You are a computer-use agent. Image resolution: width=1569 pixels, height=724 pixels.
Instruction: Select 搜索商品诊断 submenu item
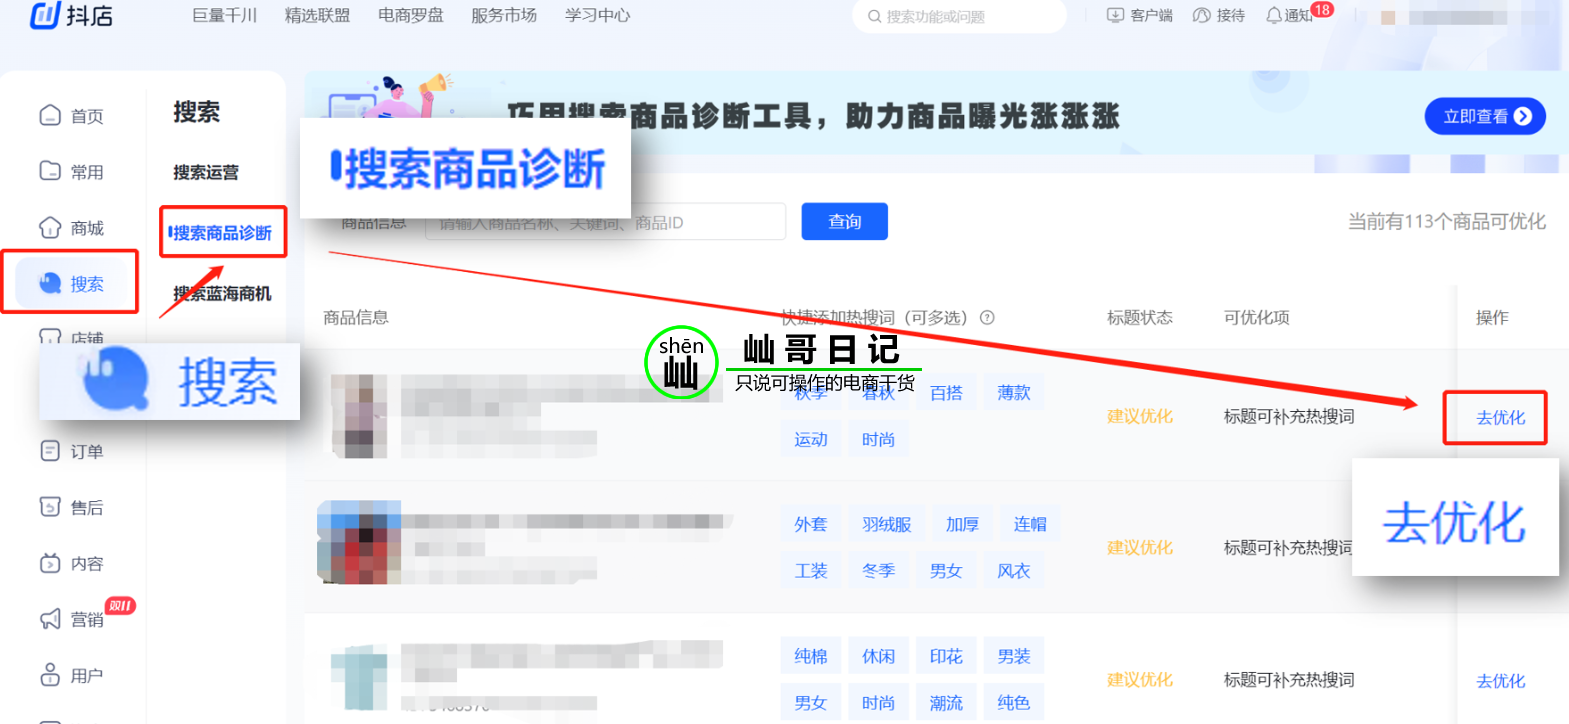(x=222, y=233)
